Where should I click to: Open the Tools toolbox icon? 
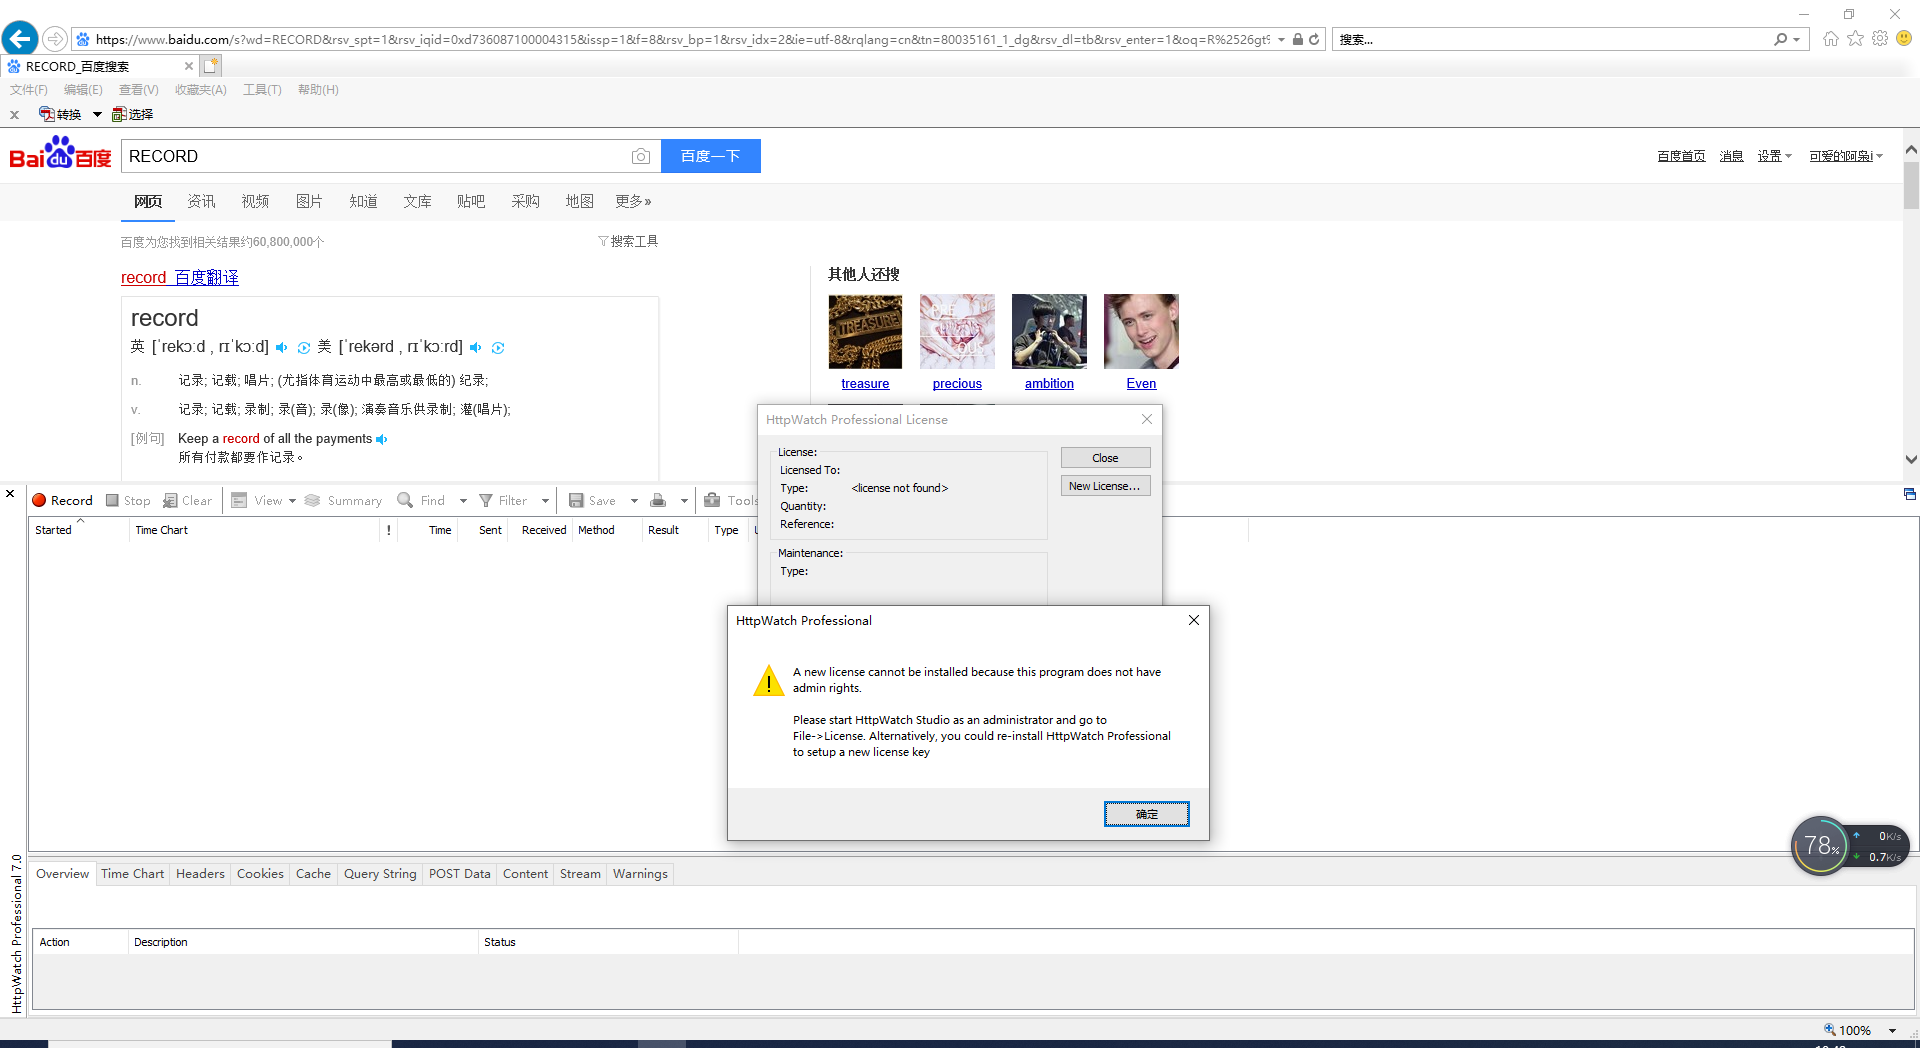[712, 500]
